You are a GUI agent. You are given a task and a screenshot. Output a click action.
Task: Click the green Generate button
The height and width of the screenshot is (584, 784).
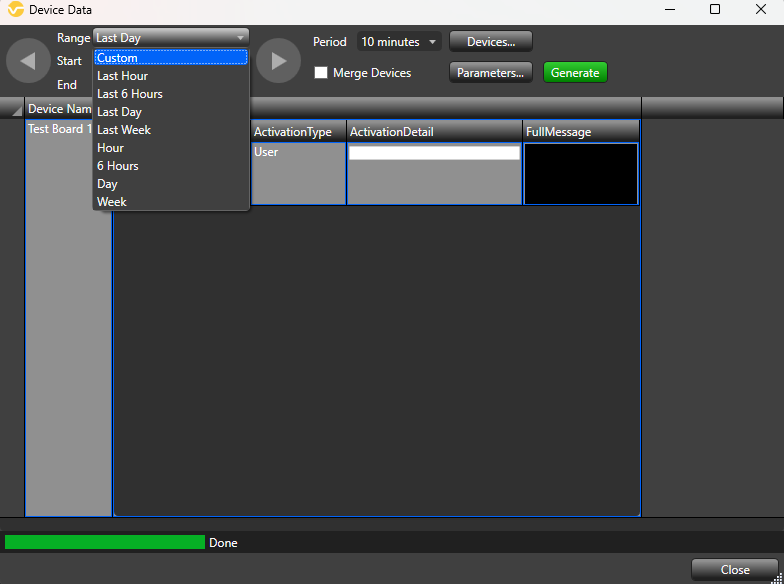pos(575,72)
